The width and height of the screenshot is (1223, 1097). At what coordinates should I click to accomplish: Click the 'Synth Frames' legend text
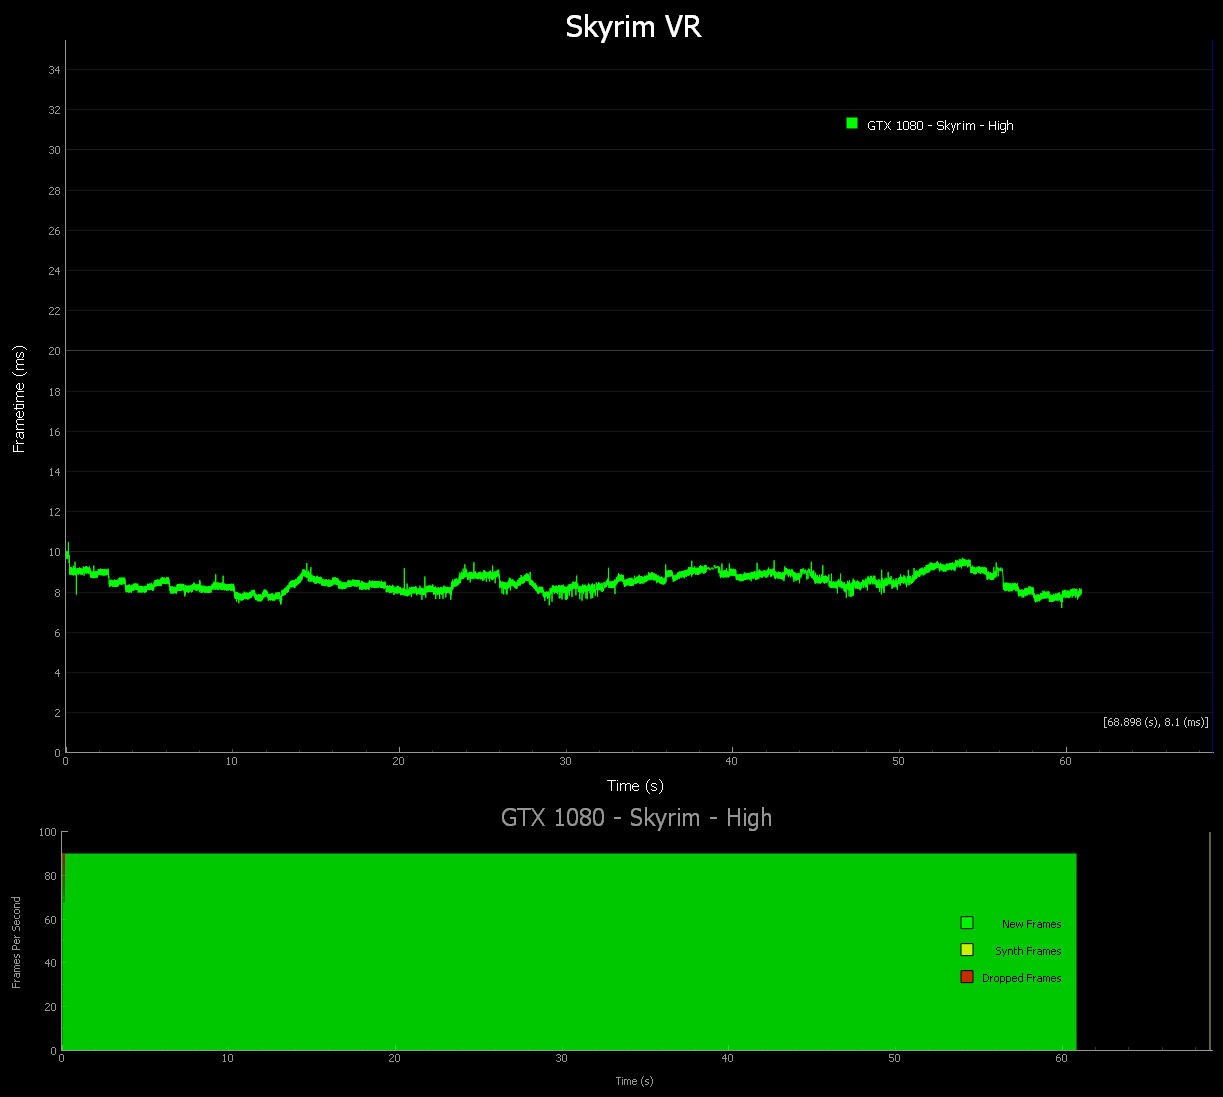[x=1027, y=951]
